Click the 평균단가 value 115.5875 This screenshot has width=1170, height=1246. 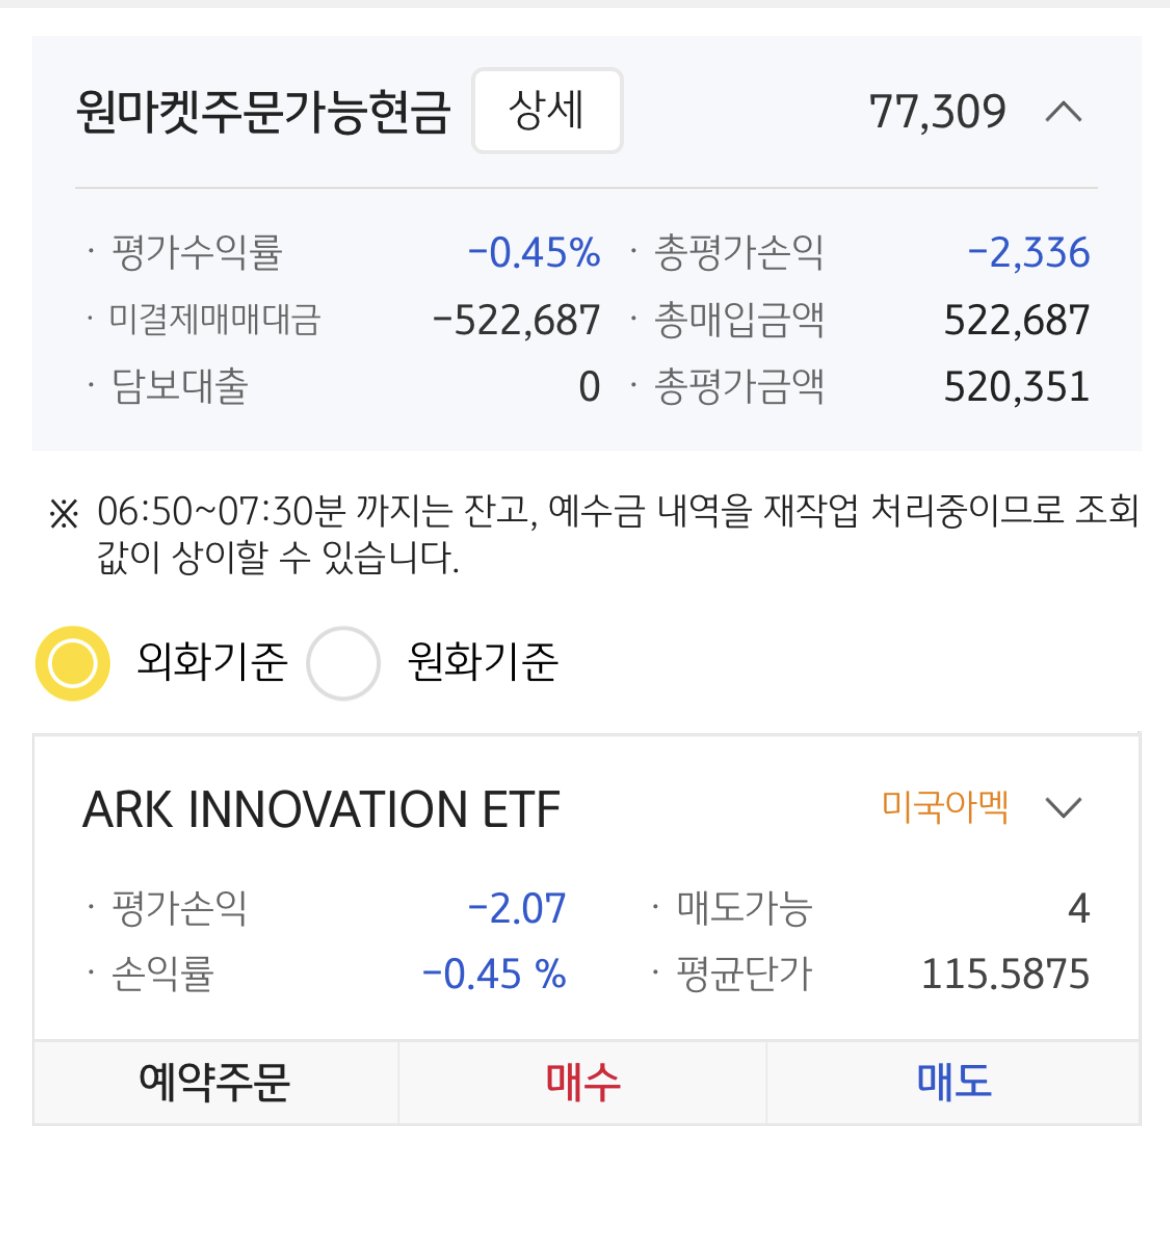(x=1005, y=974)
